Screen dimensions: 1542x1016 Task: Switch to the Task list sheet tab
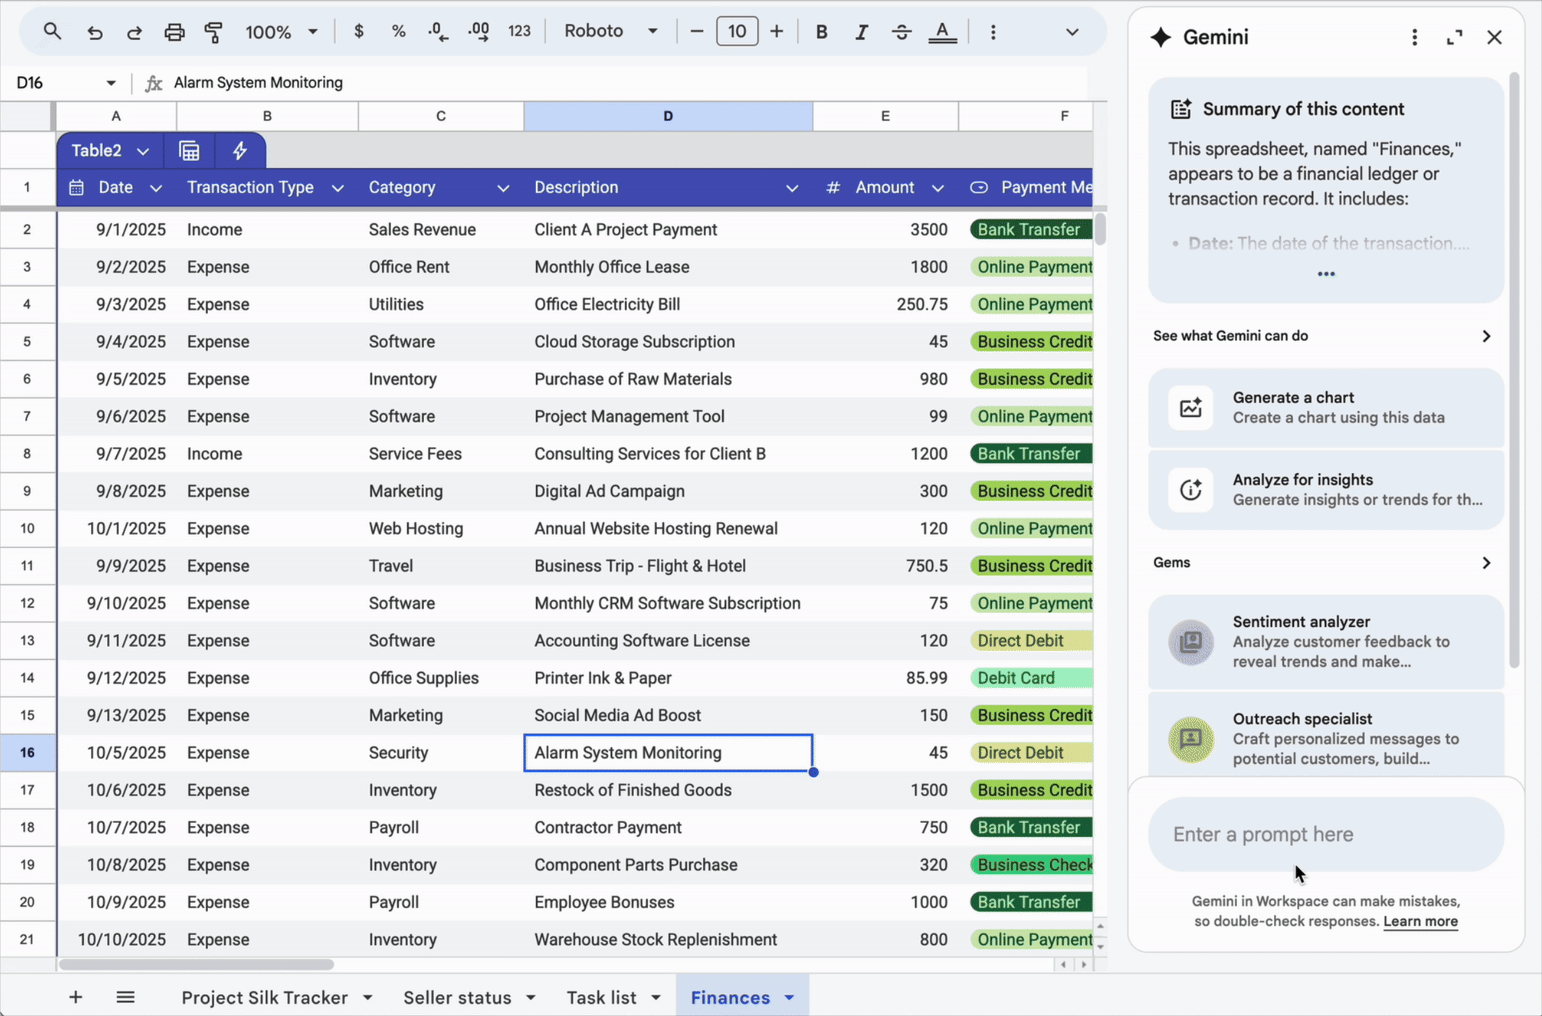tap(601, 997)
